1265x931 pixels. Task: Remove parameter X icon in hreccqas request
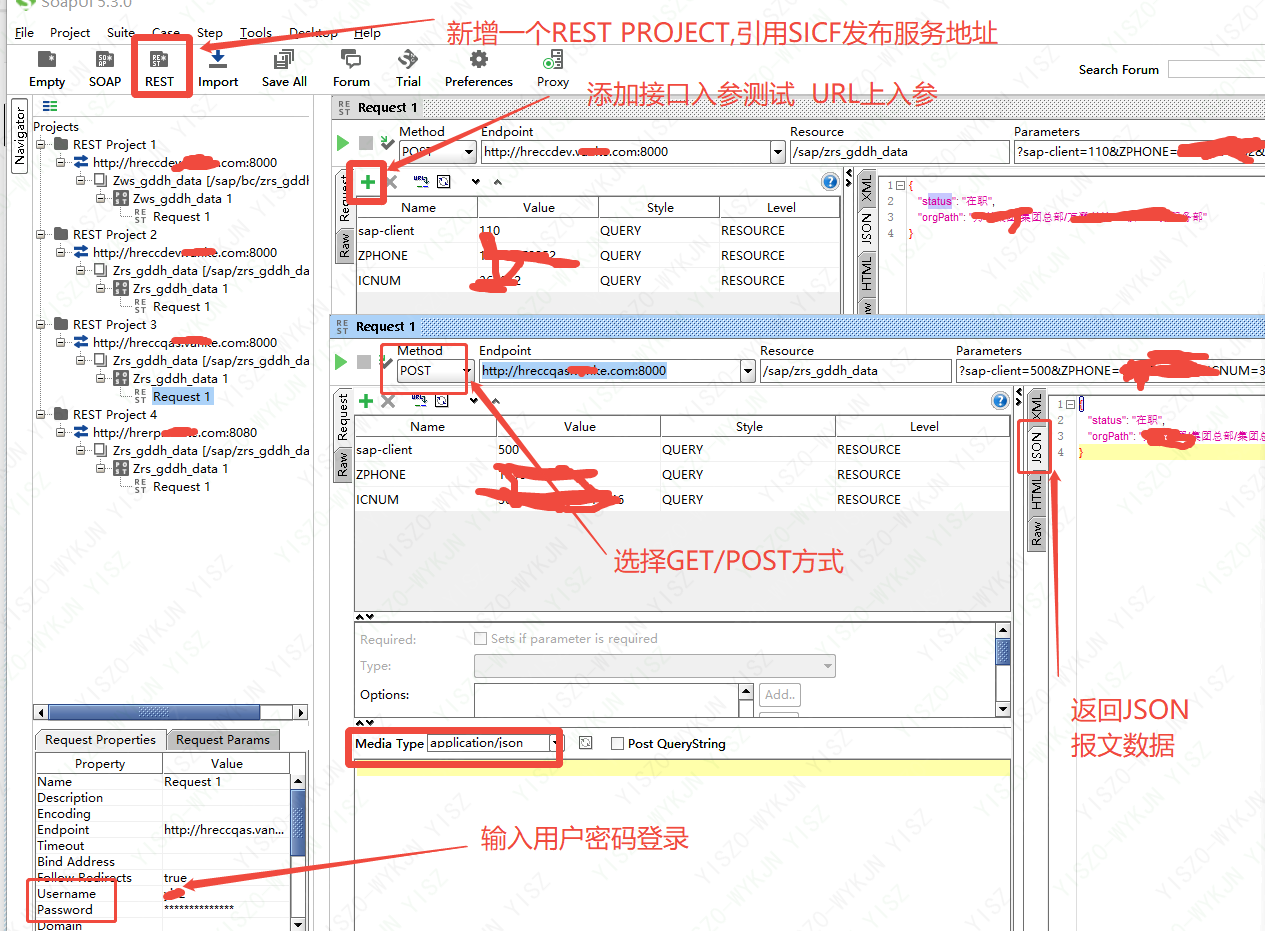388,401
